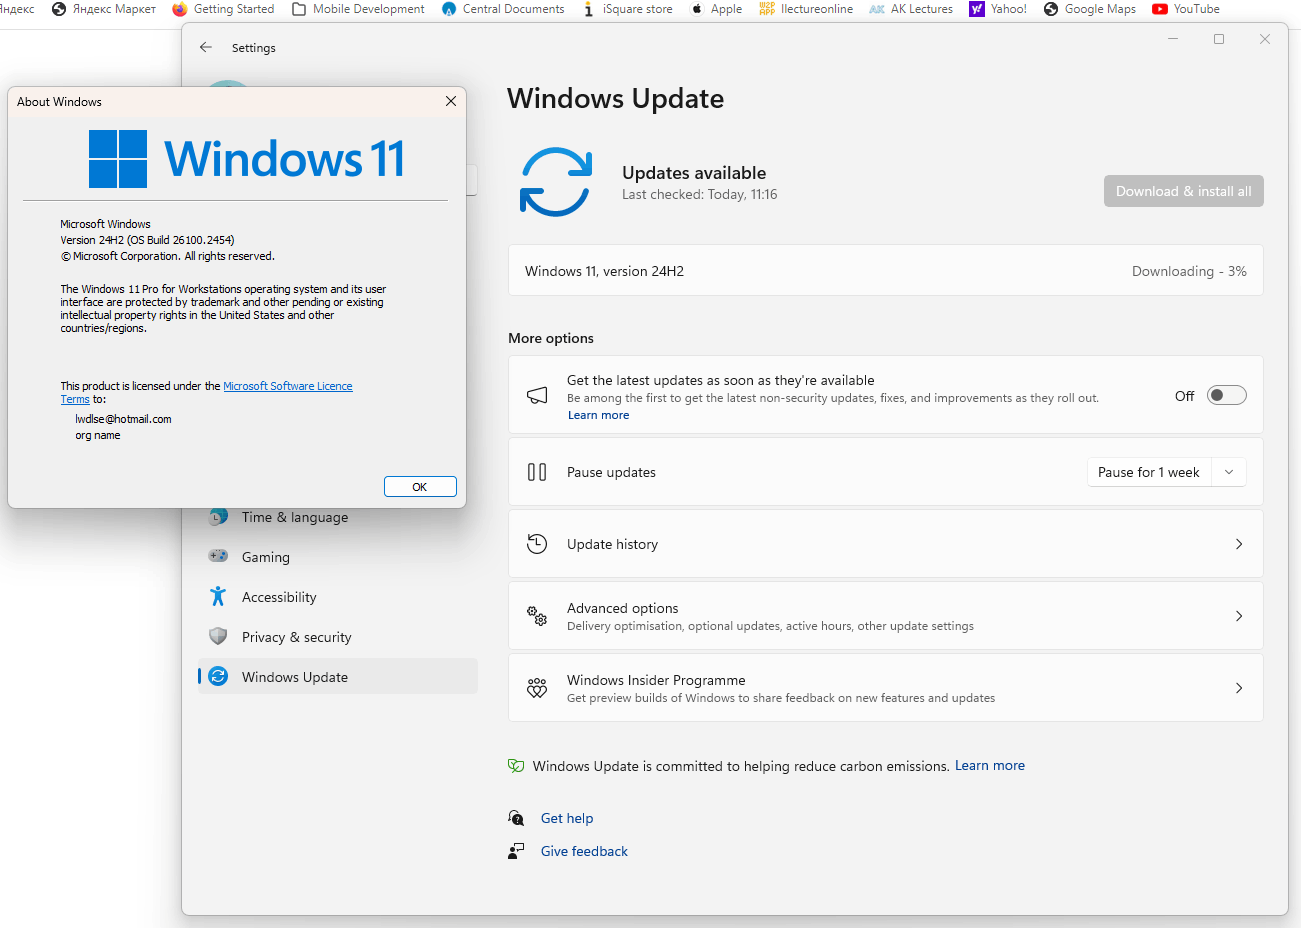1301x928 pixels.
Task: Click the Windows Update sidebar sync icon
Action: [218, 677]
